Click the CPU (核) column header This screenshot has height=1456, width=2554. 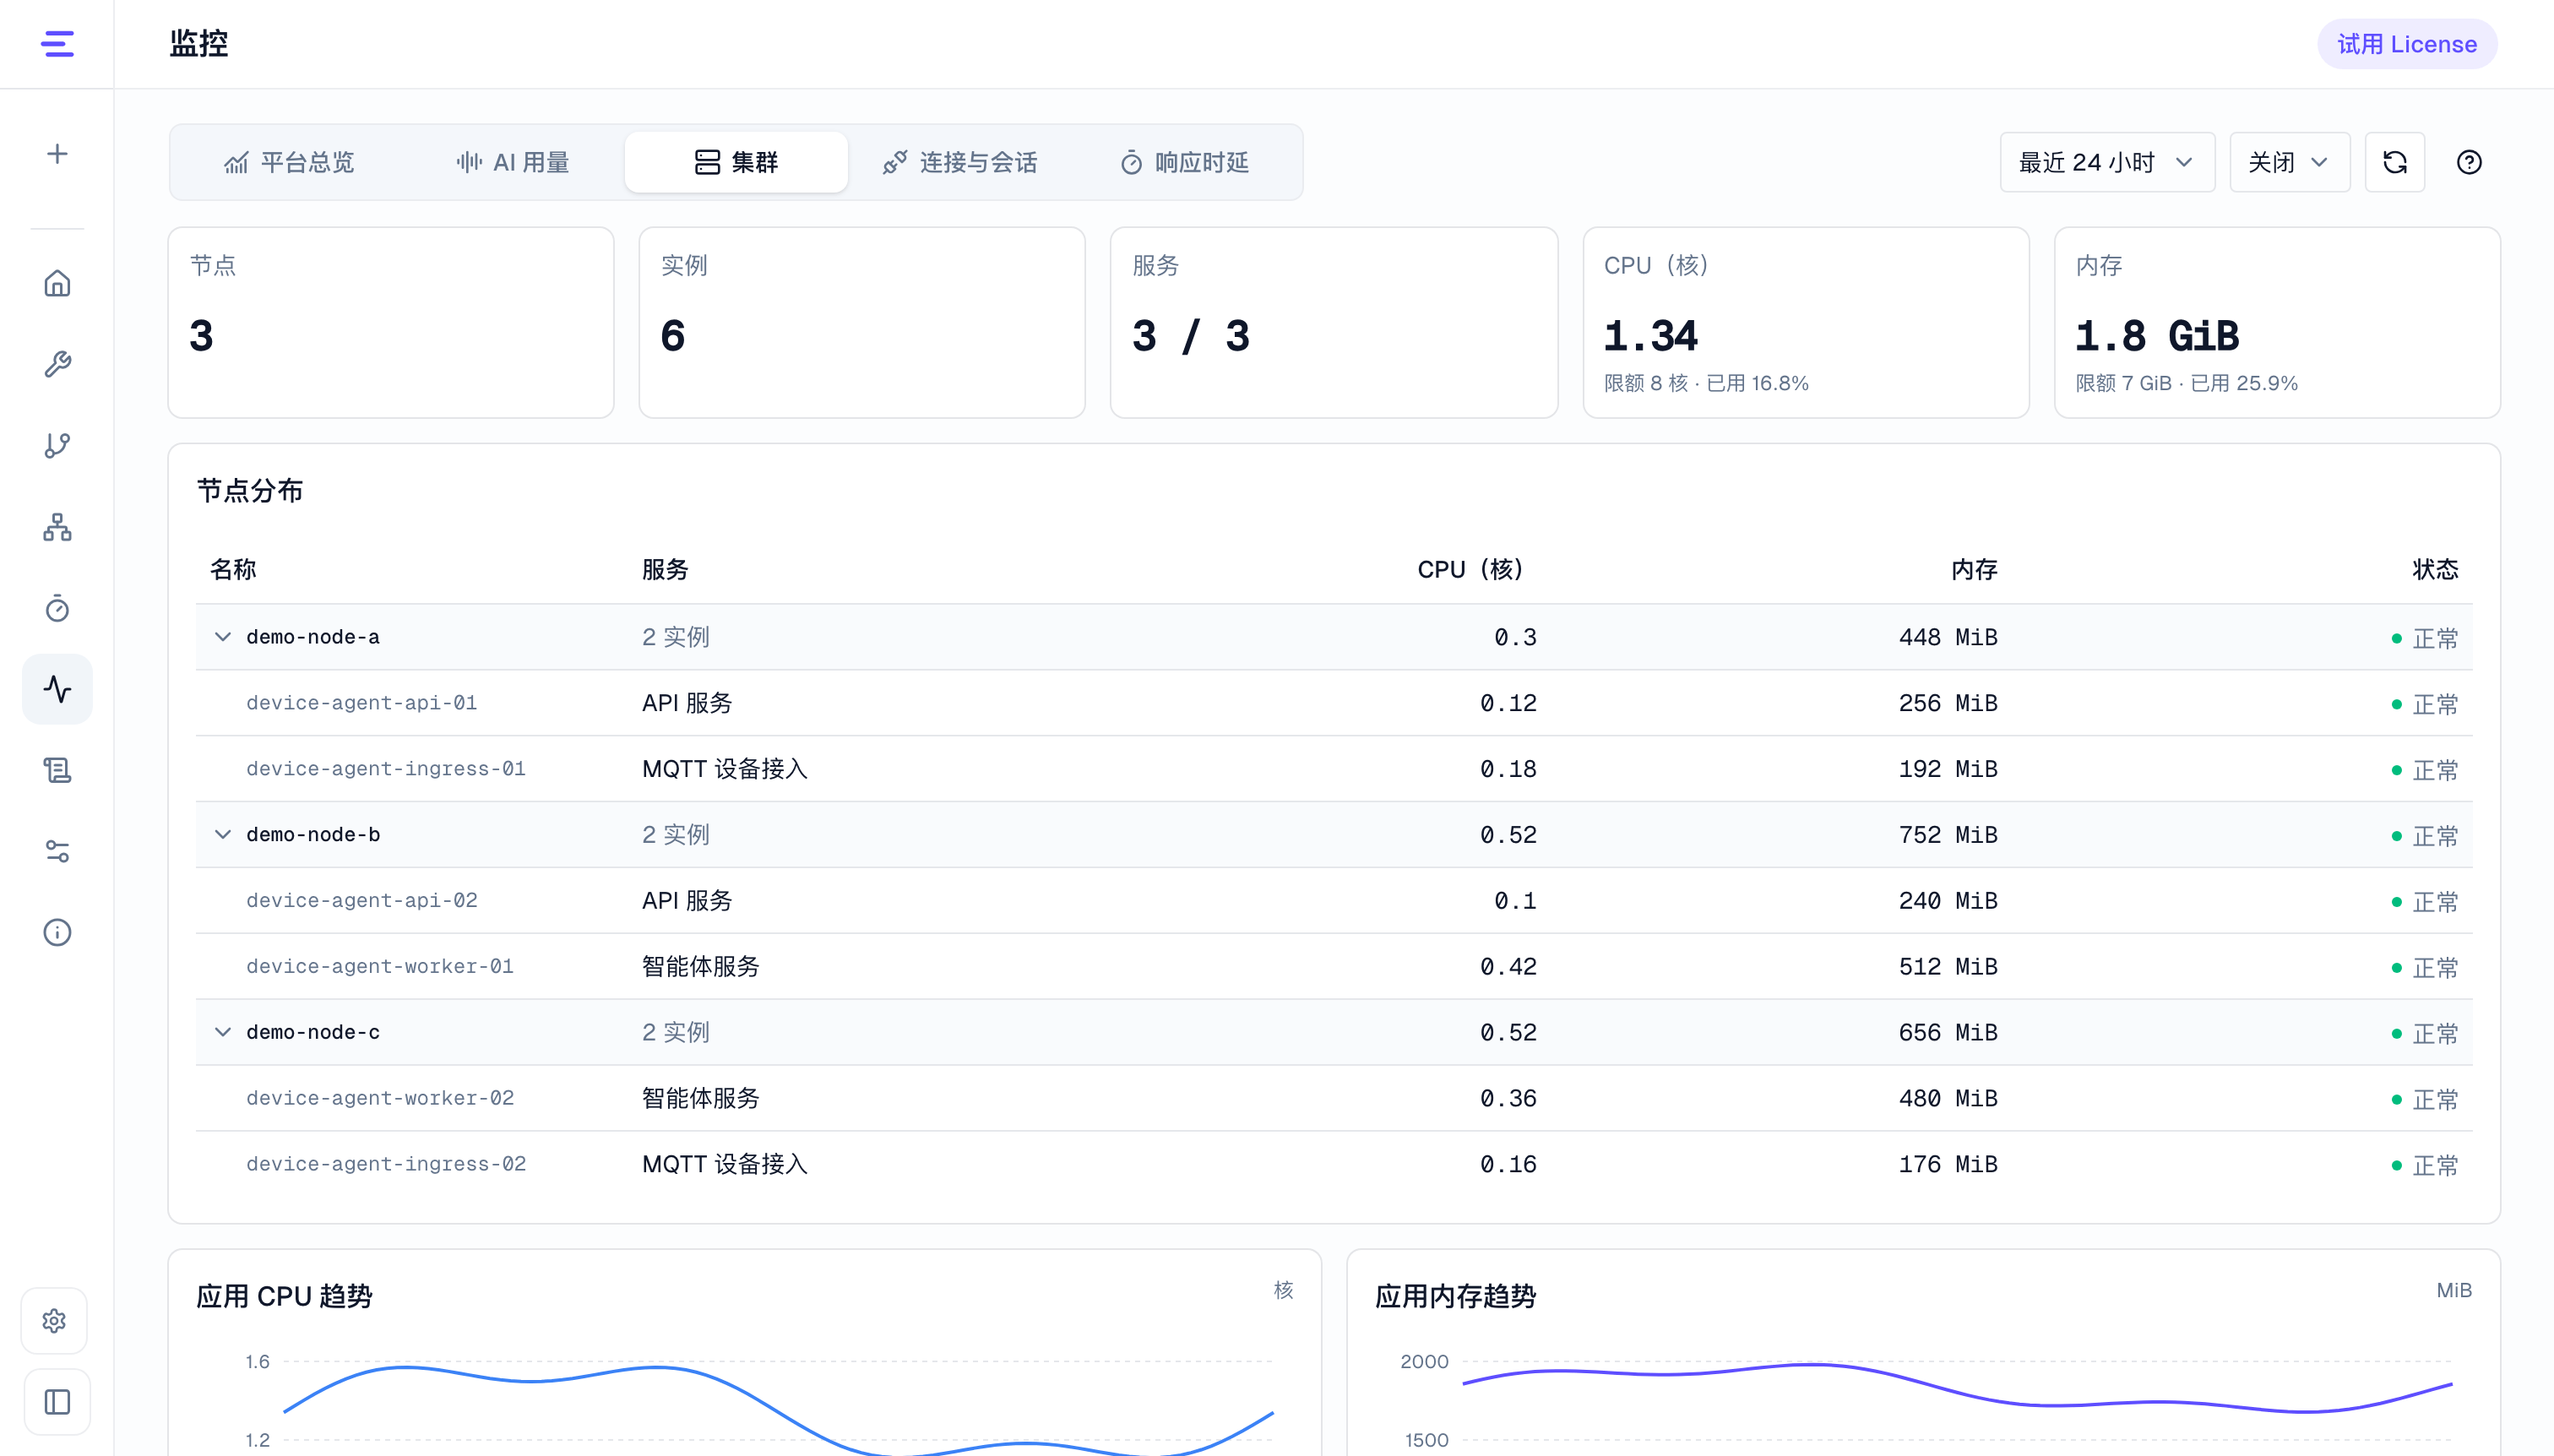point(1470,569)
